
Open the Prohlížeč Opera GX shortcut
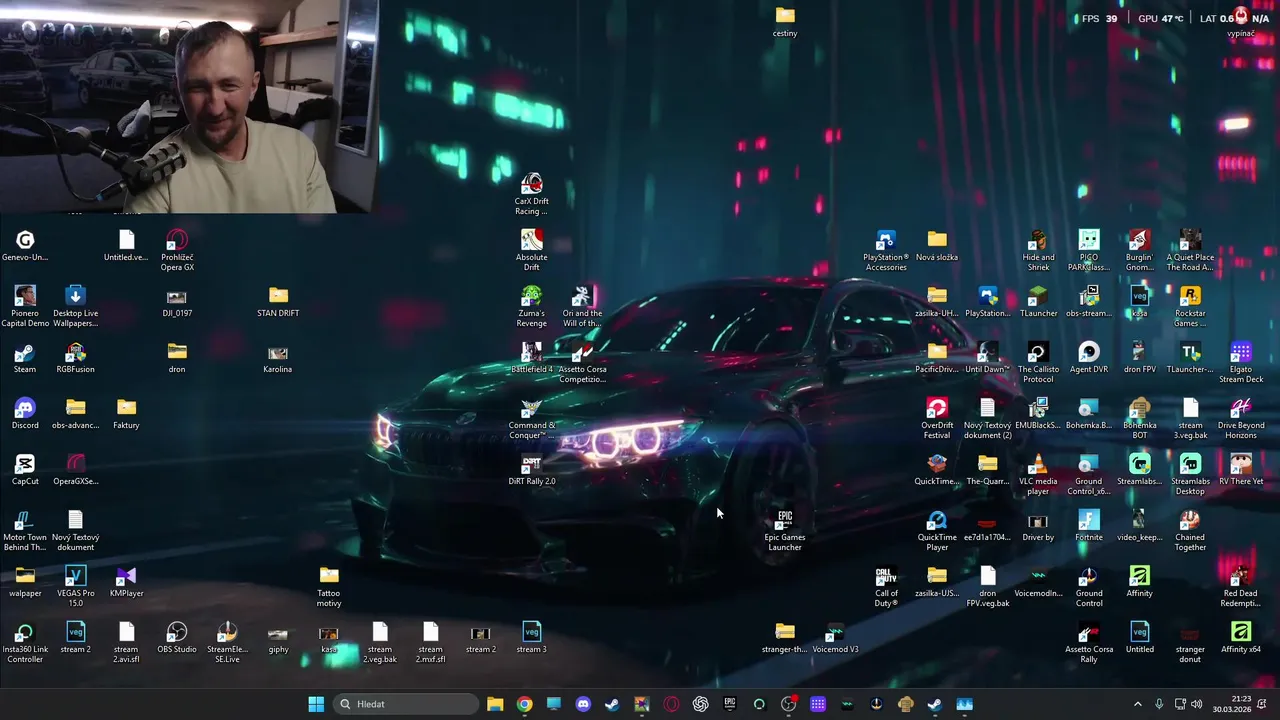click(x=177, y=251)
